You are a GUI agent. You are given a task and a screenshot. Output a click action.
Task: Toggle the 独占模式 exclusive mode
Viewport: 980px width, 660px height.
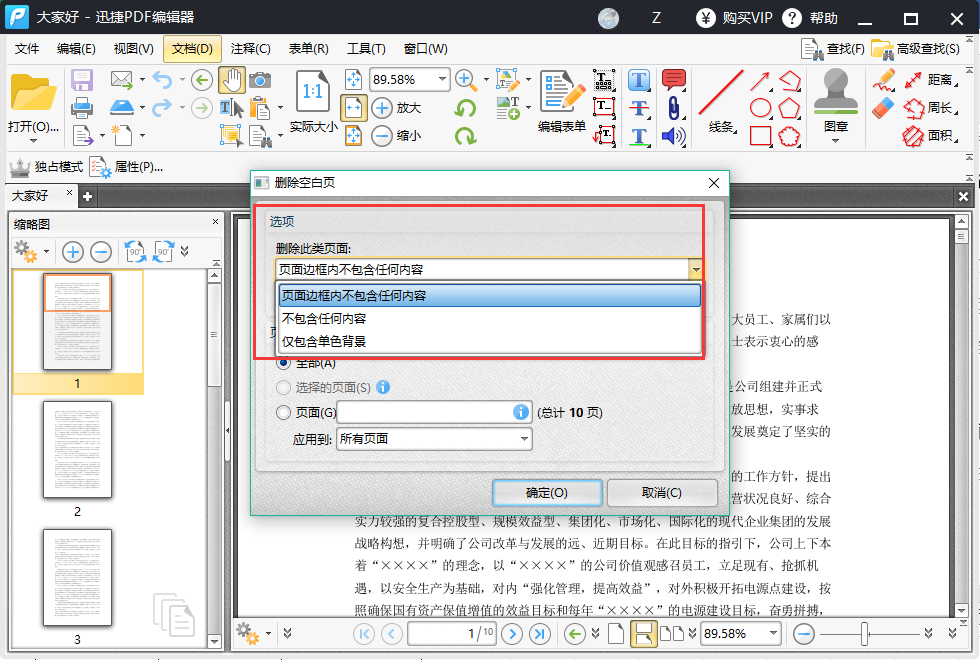46,167
